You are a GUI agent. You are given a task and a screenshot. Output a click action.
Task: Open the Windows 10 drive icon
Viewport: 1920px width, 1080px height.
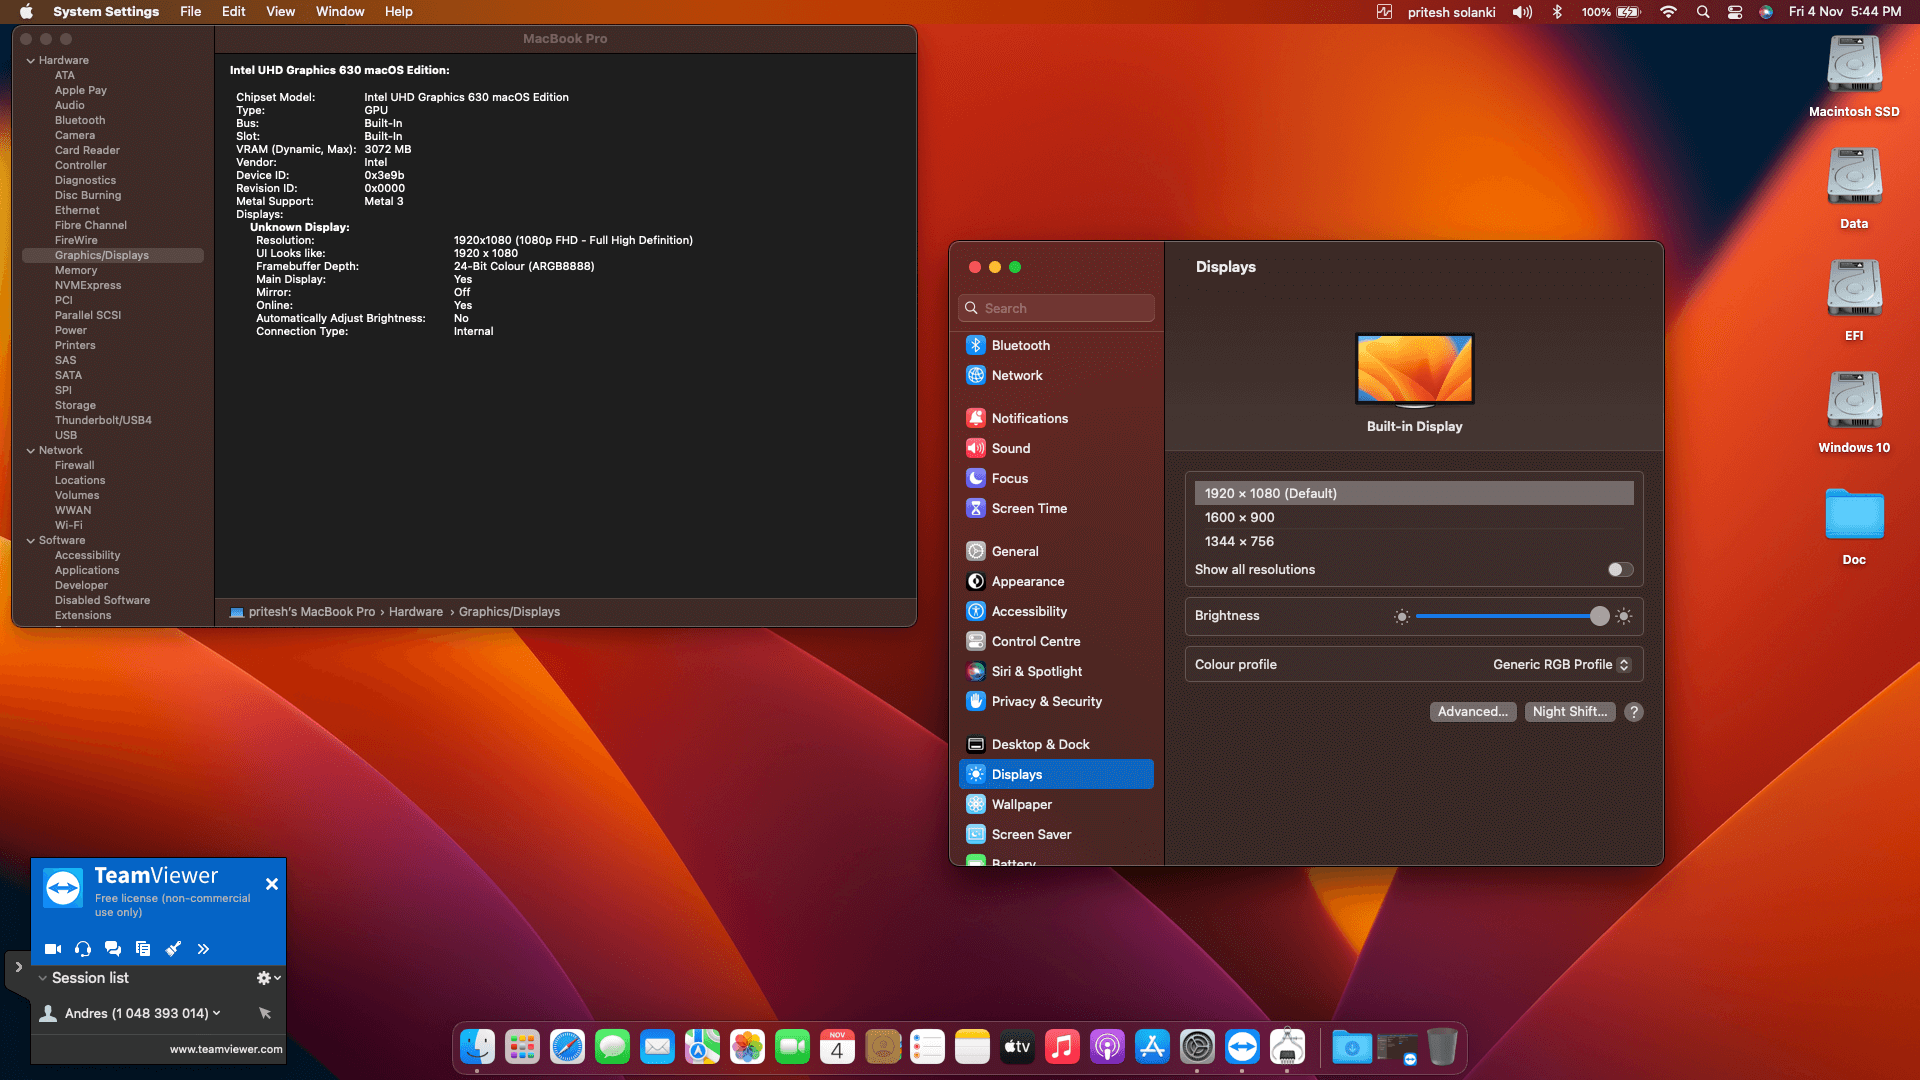[x=1854, y=412]
